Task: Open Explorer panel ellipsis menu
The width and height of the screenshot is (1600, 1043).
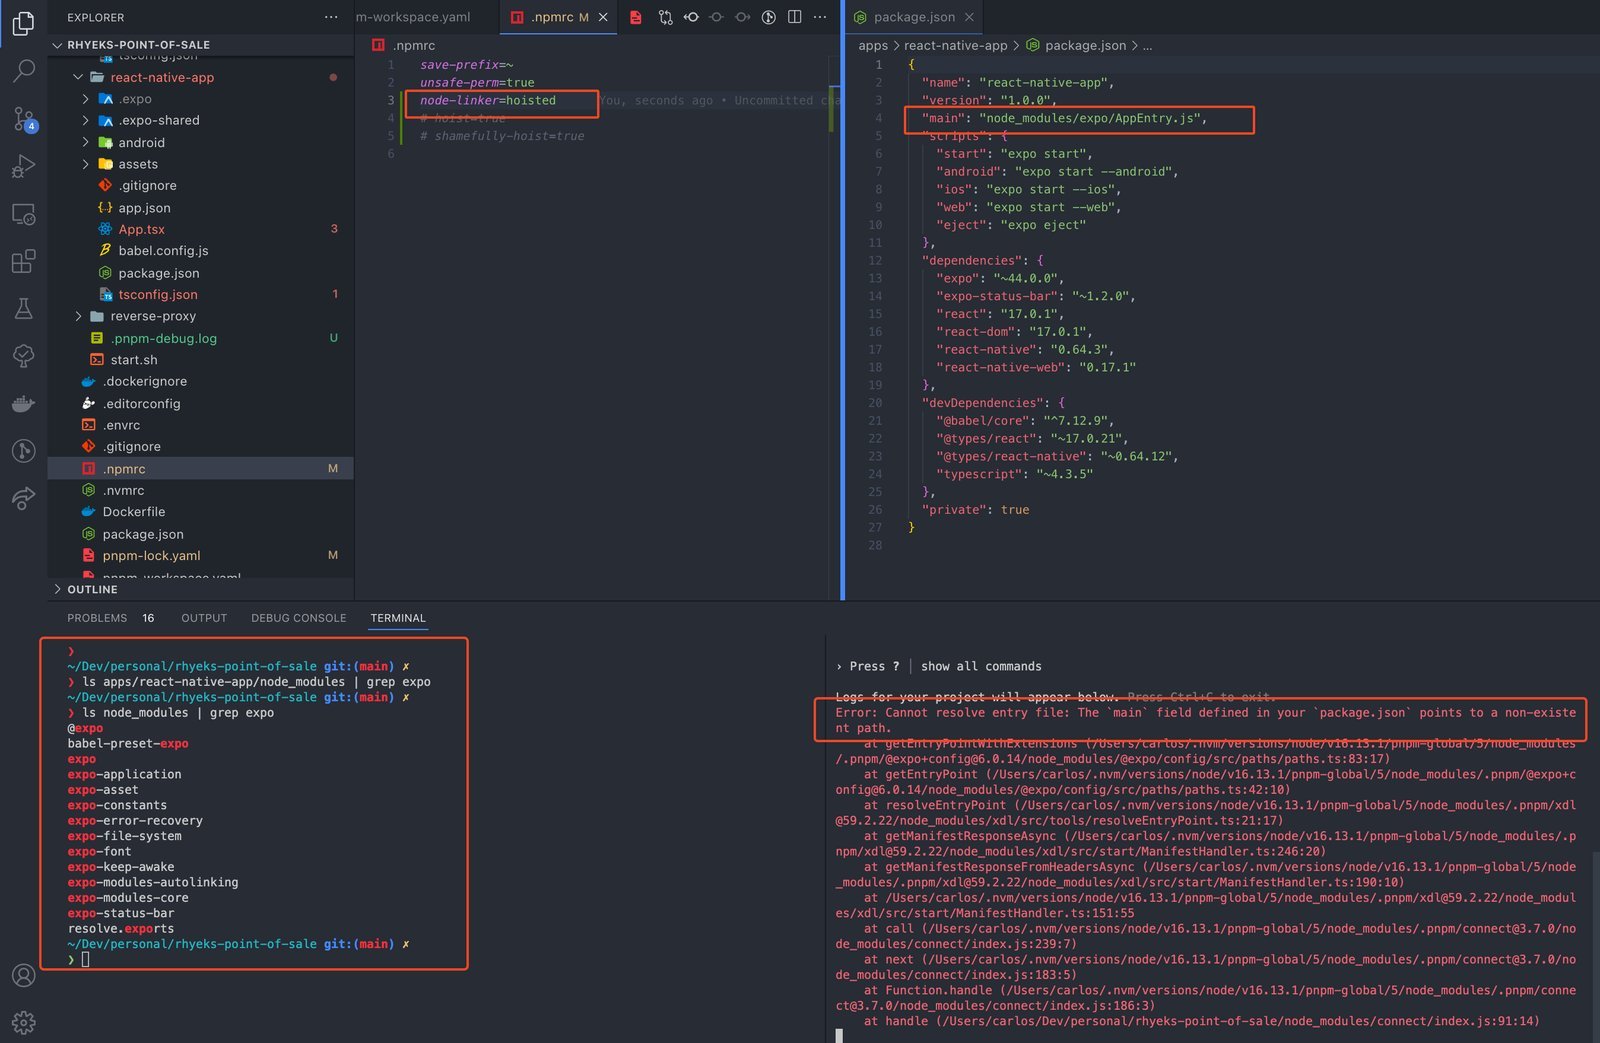Action: click(x=331, y=17)
